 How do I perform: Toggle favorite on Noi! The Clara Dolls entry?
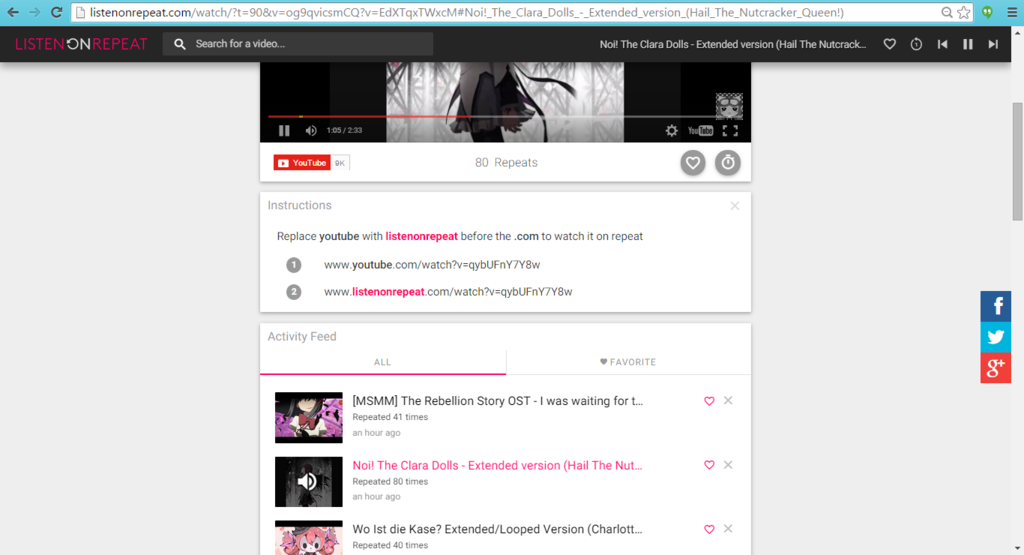click(709, 465)
